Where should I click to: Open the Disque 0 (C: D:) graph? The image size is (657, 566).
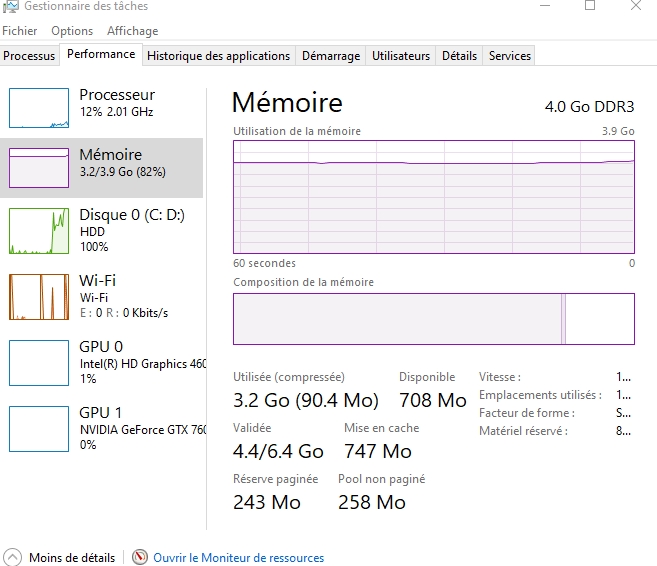pos(39,231)
